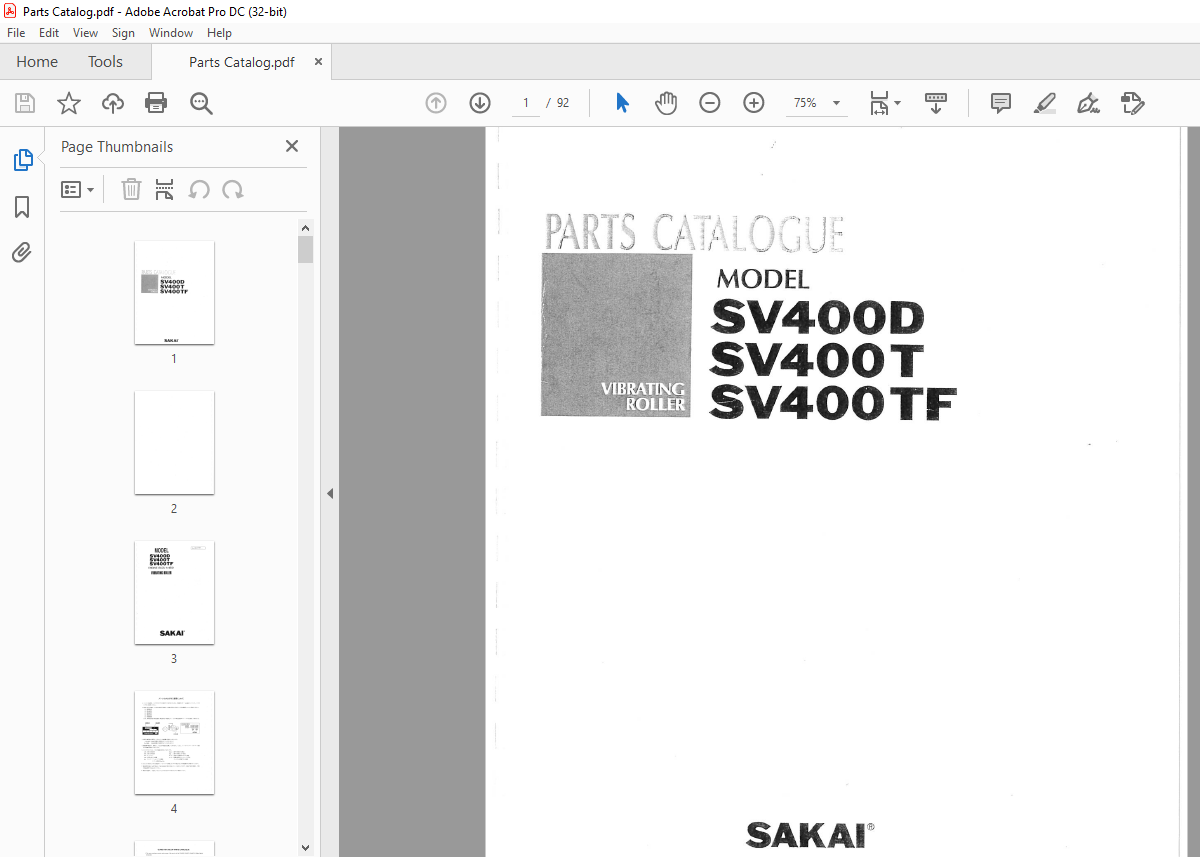
Task: Open the File menu
Action: 16,33
